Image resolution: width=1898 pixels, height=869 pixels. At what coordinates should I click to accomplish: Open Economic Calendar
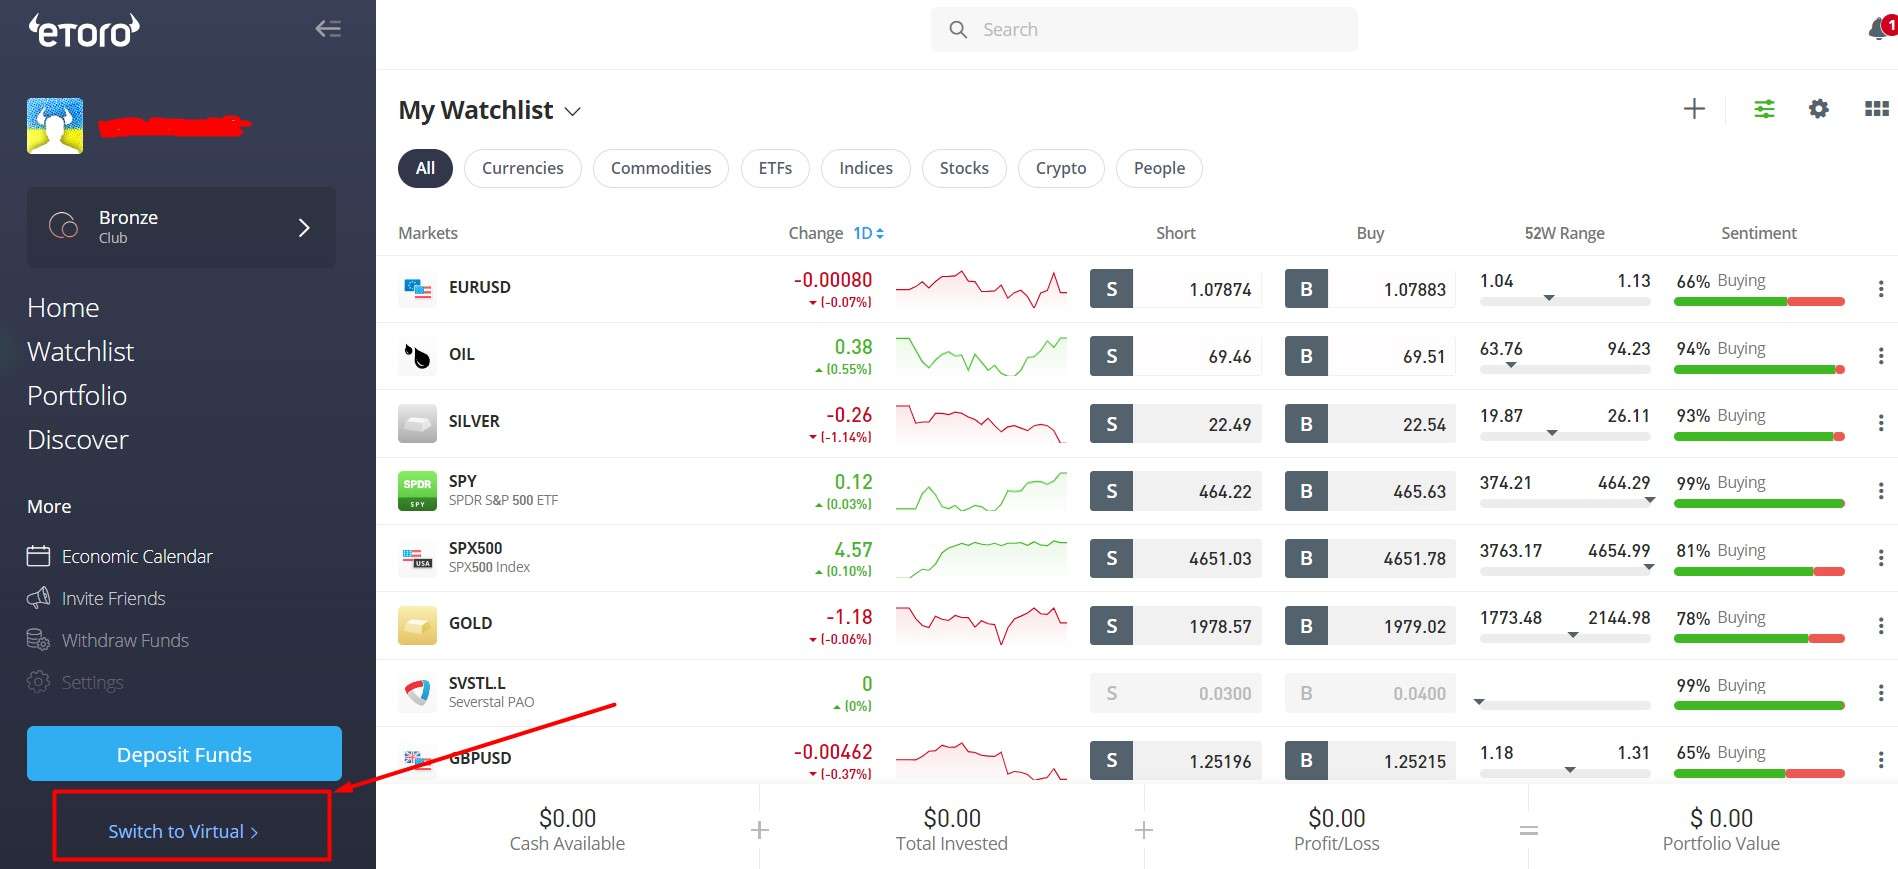coord(120,556)
